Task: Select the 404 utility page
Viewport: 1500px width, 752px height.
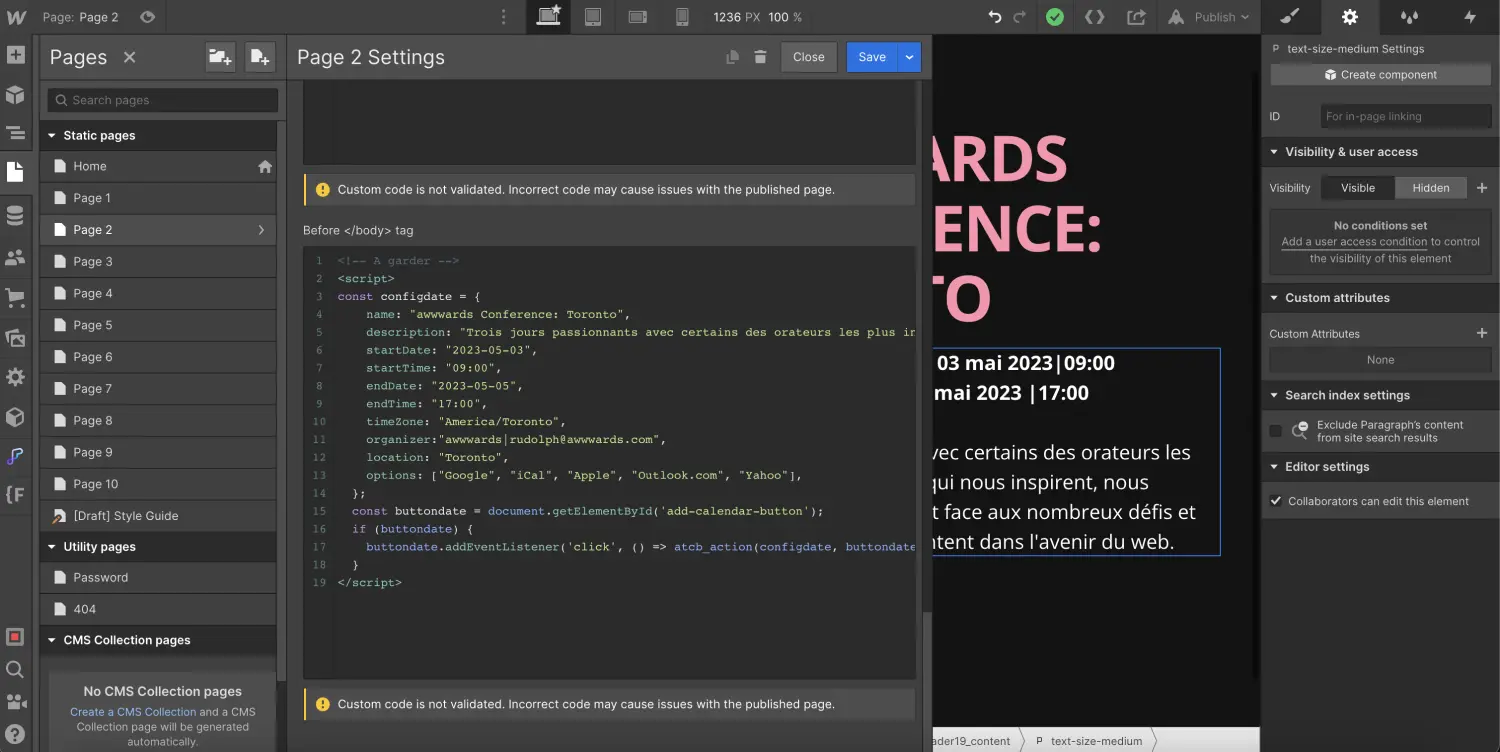Action: coord(158,609)
